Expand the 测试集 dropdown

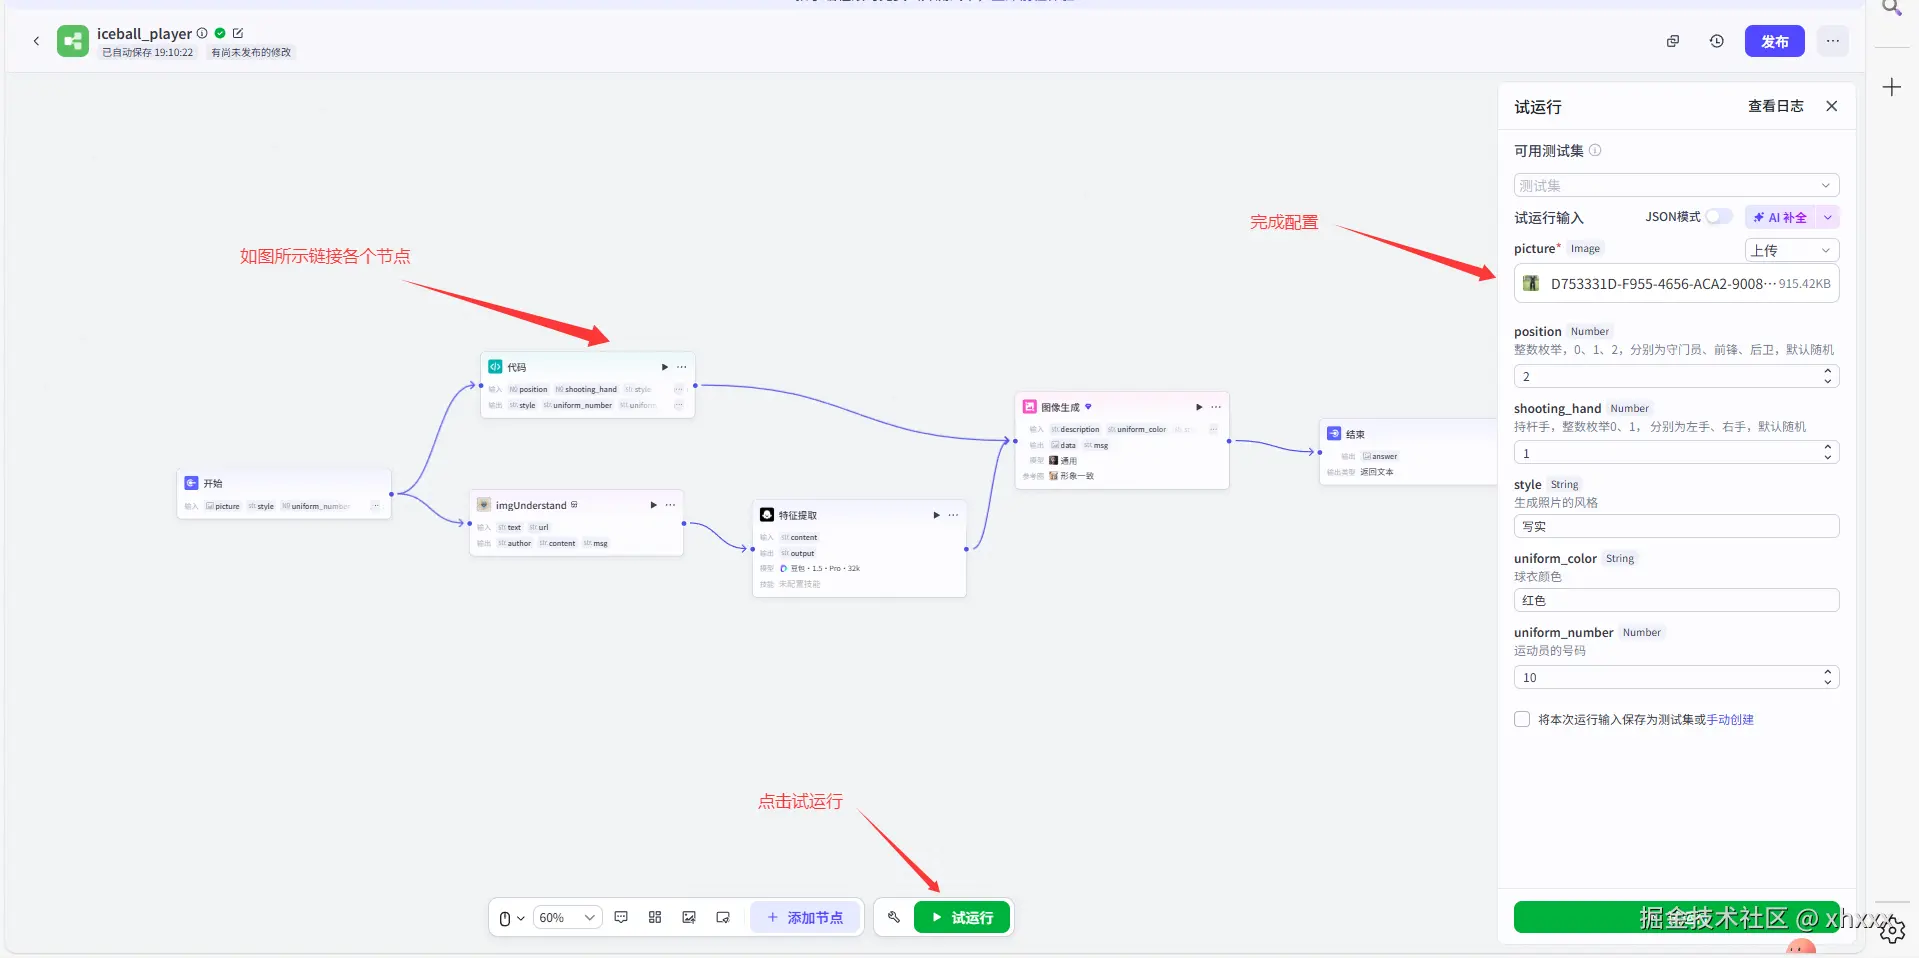tap(1676, 185)
